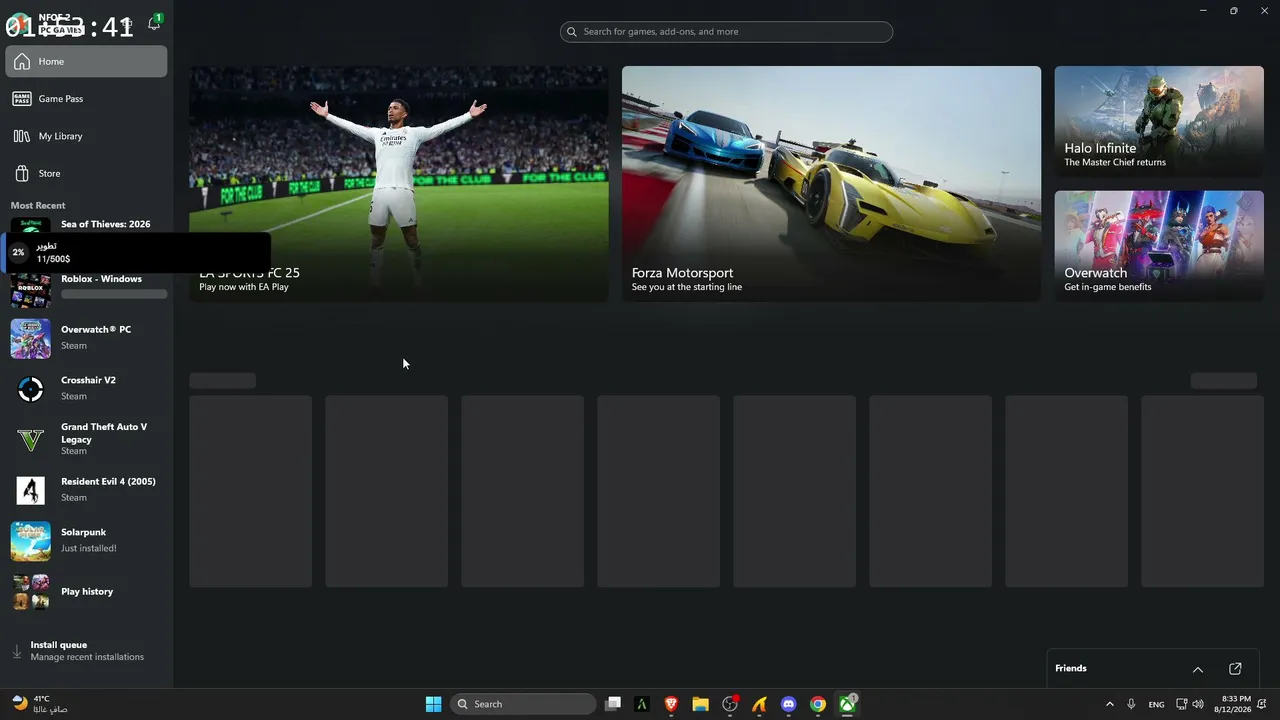This screenshot has height=720, width=1280.
Task: Pop out the Friends panel
Action: coord(1235,669)
